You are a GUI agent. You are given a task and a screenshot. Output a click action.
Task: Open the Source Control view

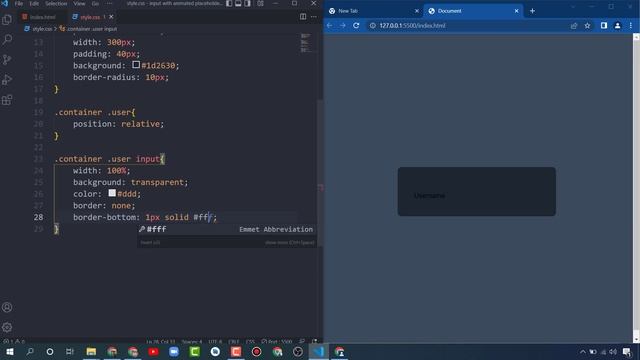click(x=7, y=60)
